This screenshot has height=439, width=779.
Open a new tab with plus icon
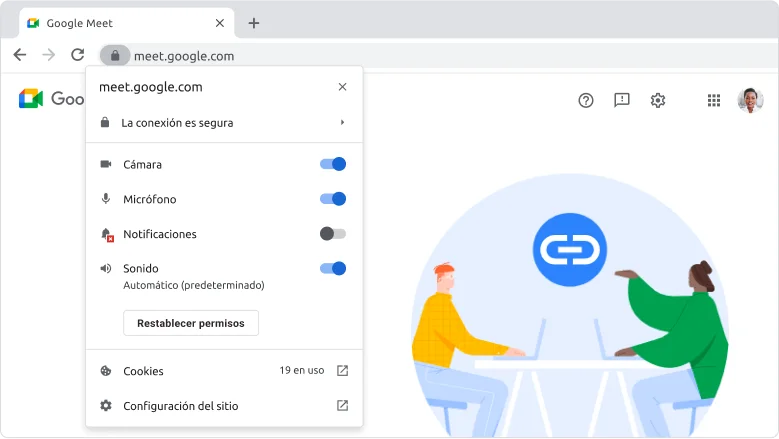(x=254, y=23)
